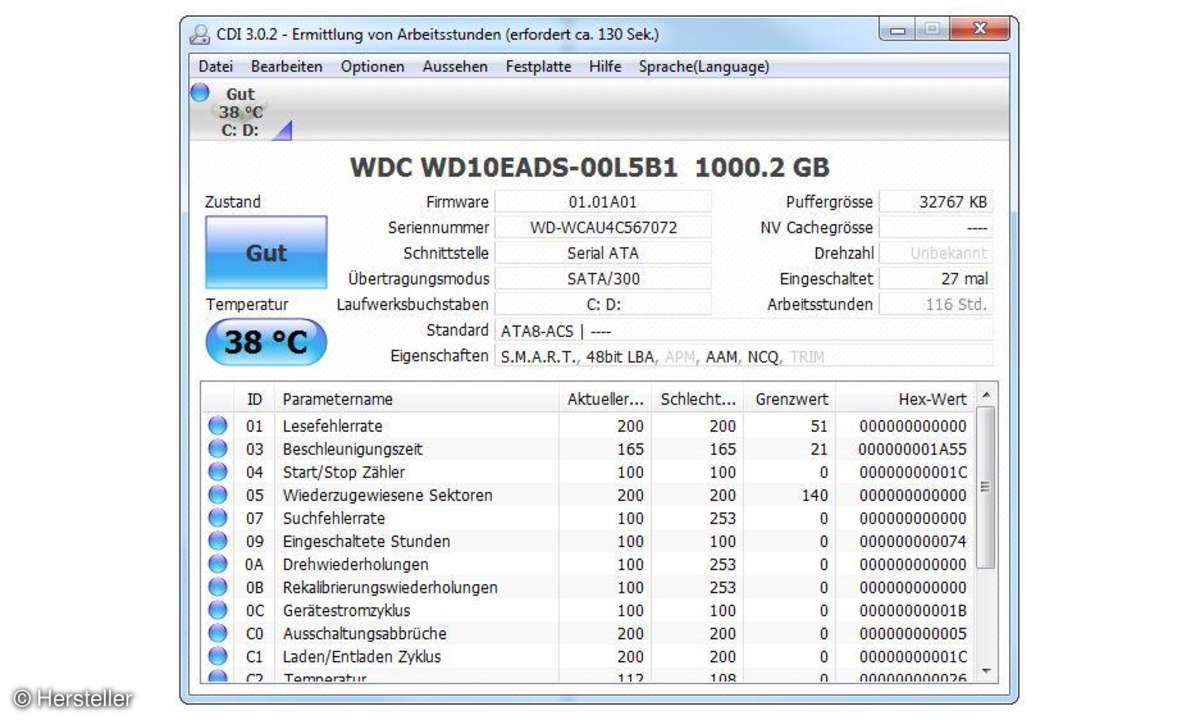The width and height of the screenshot is (1200, 720).
Task: Select the Wiederzugewiesene Sektoren parameter name
Action: click(387, 495)
